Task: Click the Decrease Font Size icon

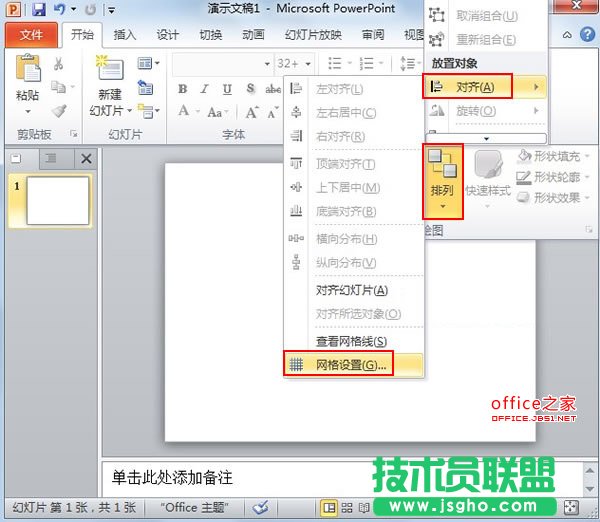Action: (x=273, y=112)
